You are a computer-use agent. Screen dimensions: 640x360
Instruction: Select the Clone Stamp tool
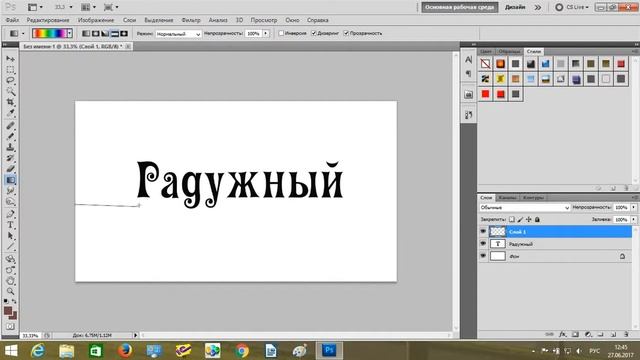click(x=10, y=147)
